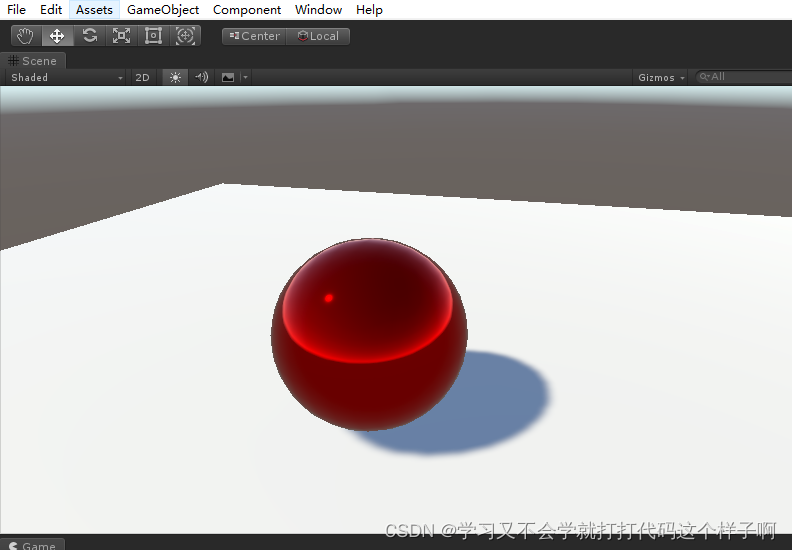Select the Rotate tool
This screenshot has height=550, width=792.
coord(89,36)
